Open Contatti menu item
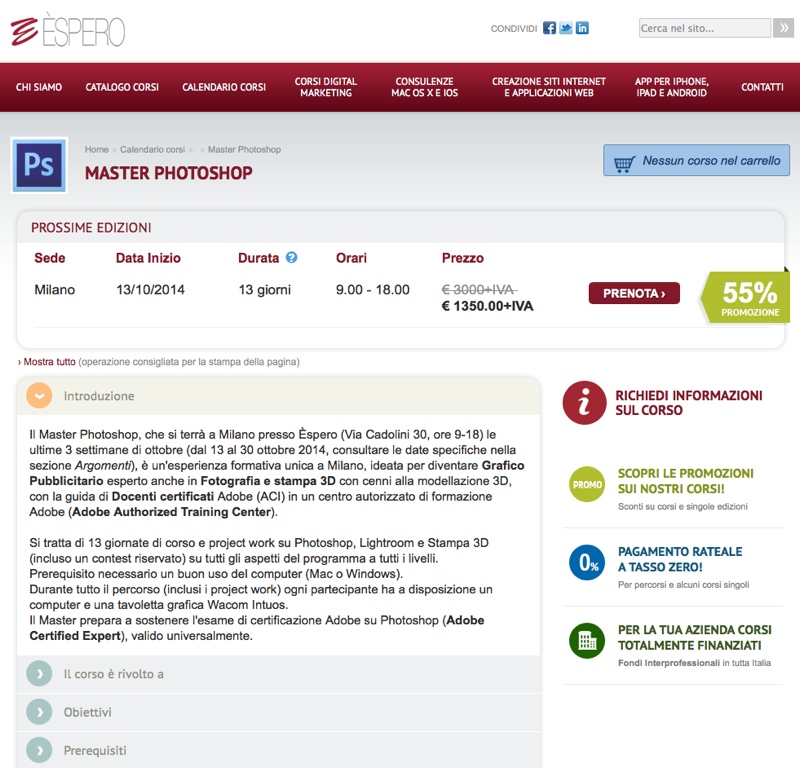 (762, 87)
